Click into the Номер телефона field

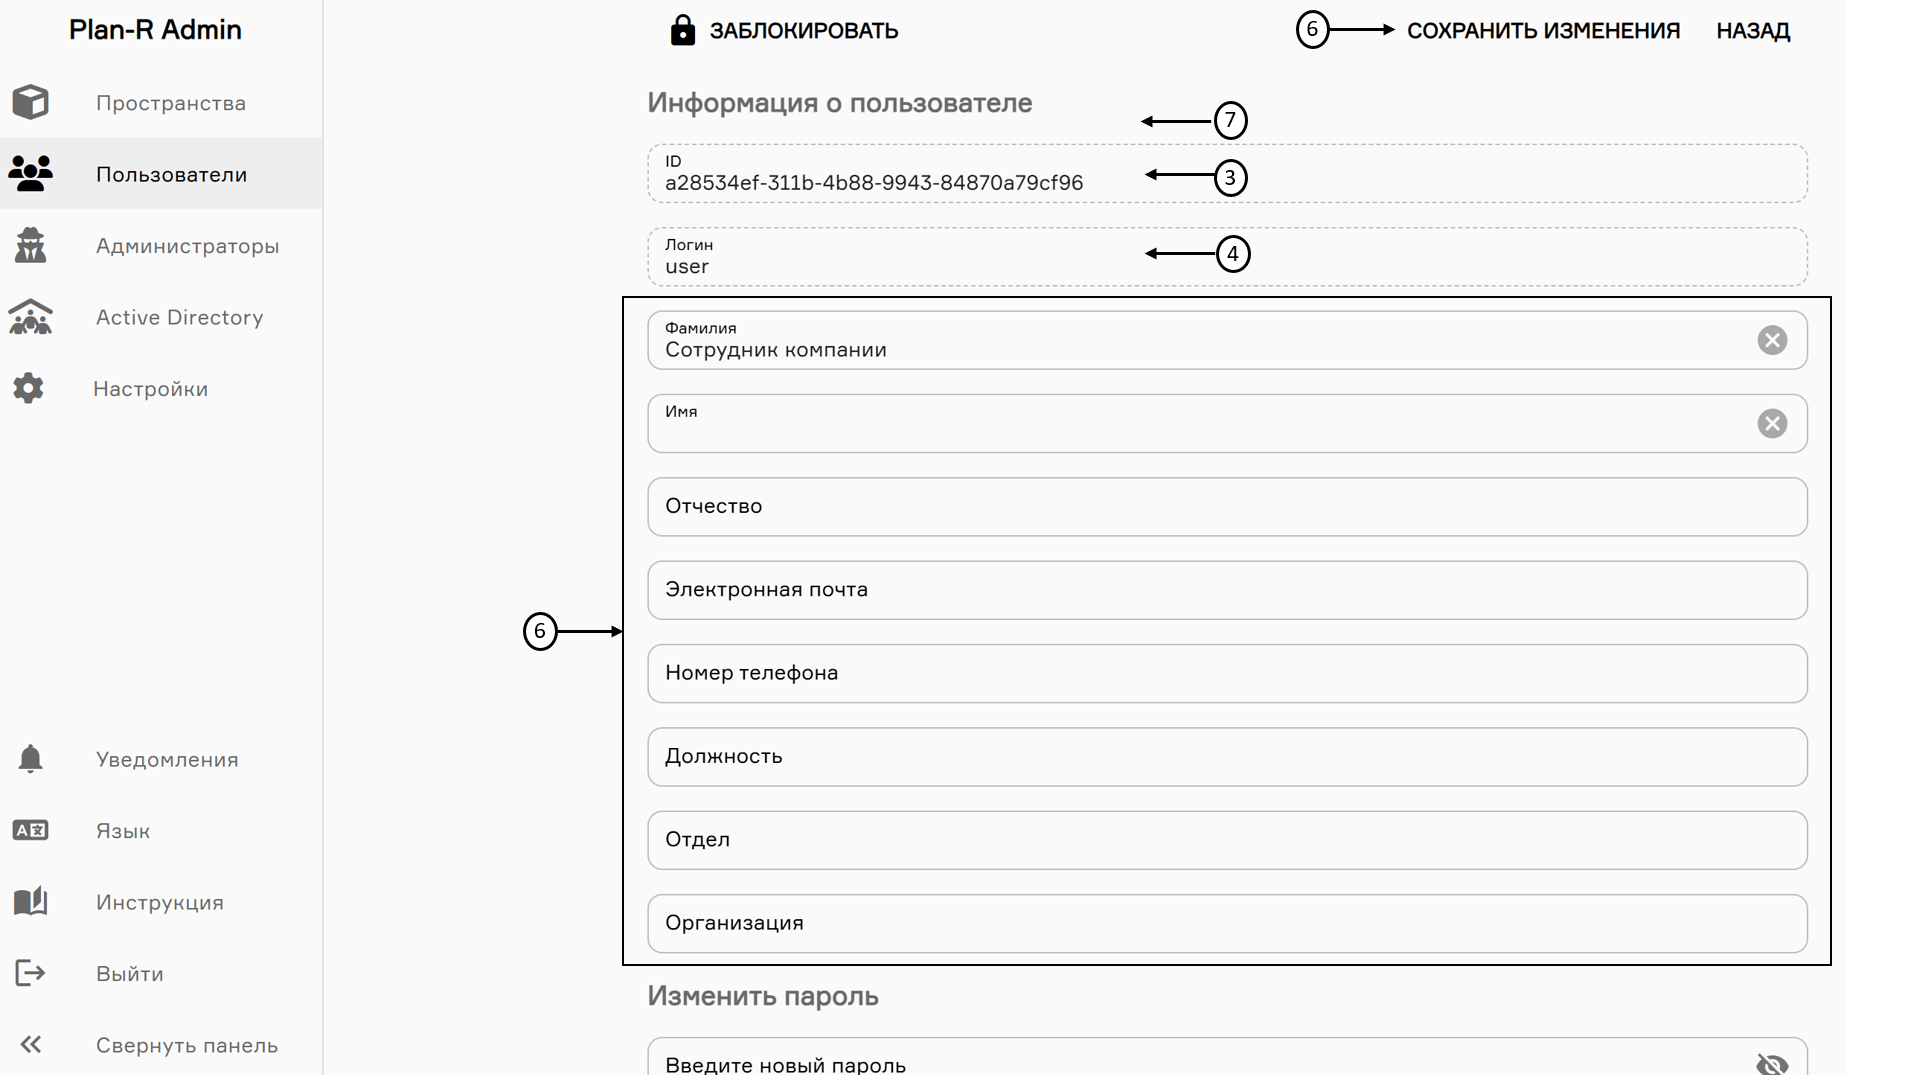(1226, 673)
